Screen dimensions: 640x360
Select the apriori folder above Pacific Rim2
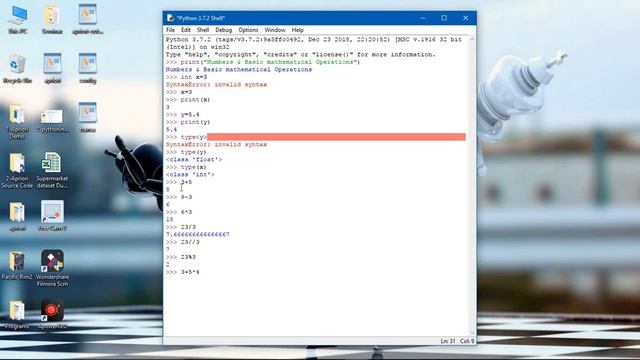pyautogui.click(x=17, y=216)
